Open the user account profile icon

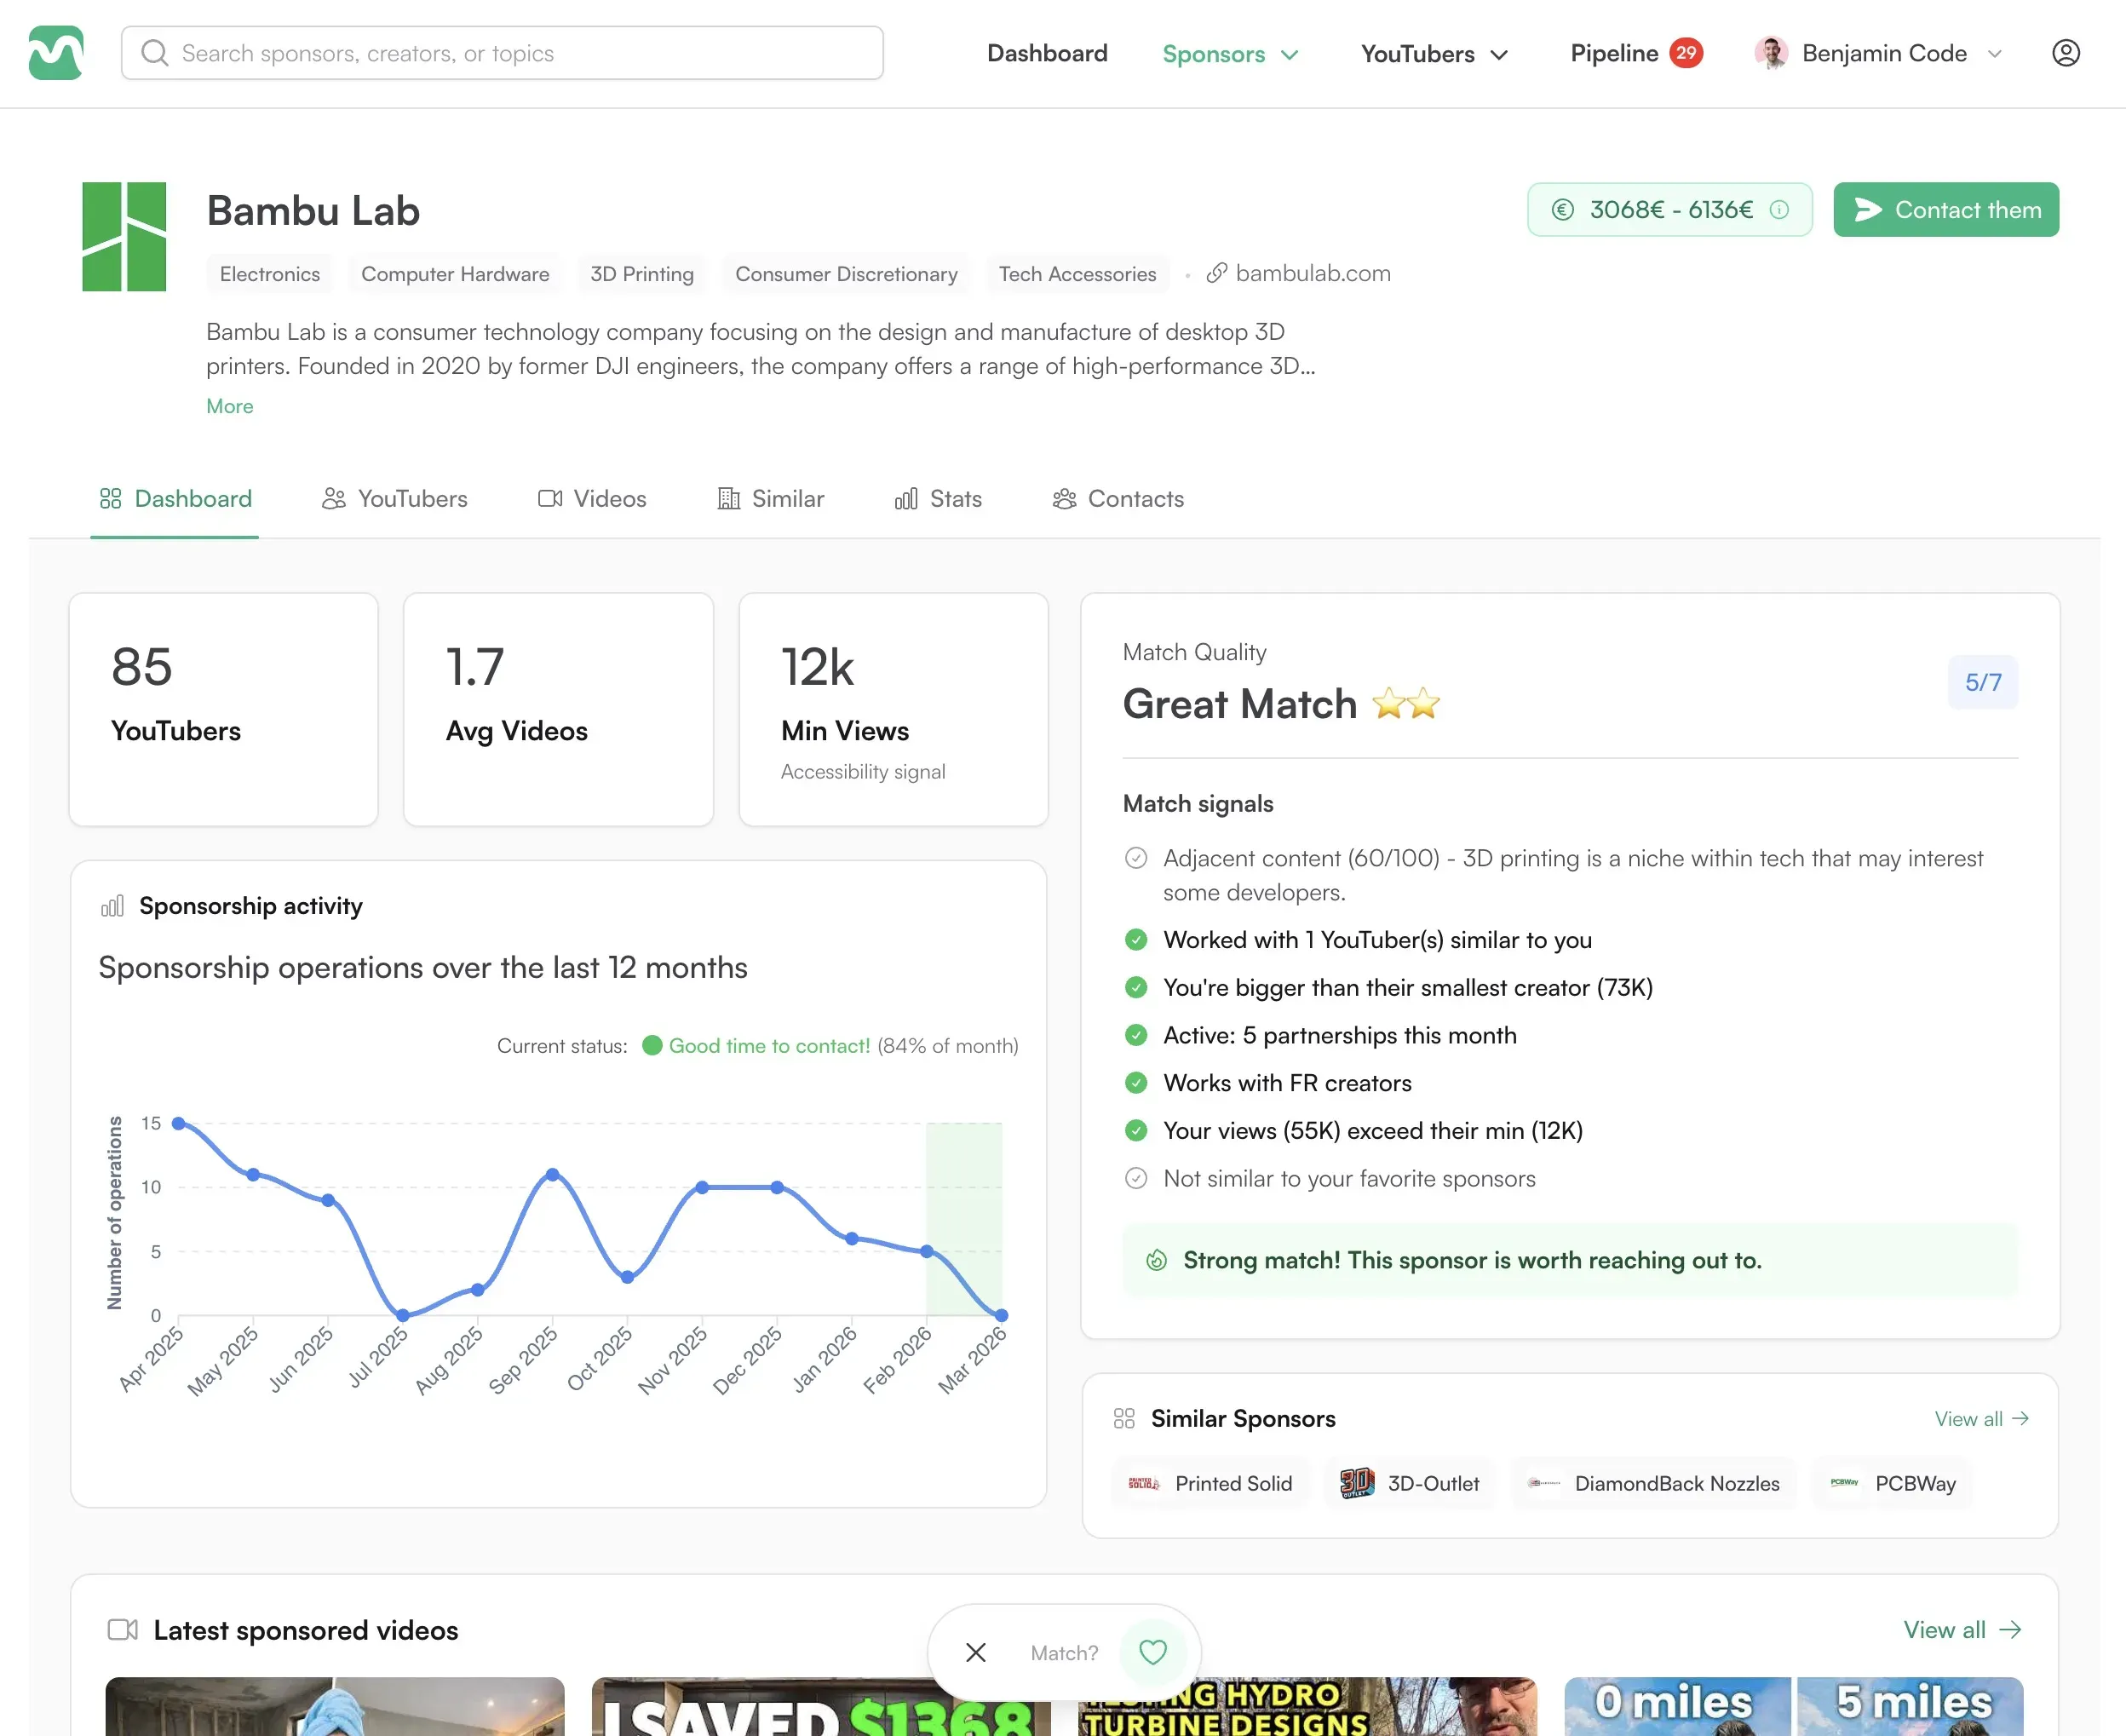[x=2065, y=53]
